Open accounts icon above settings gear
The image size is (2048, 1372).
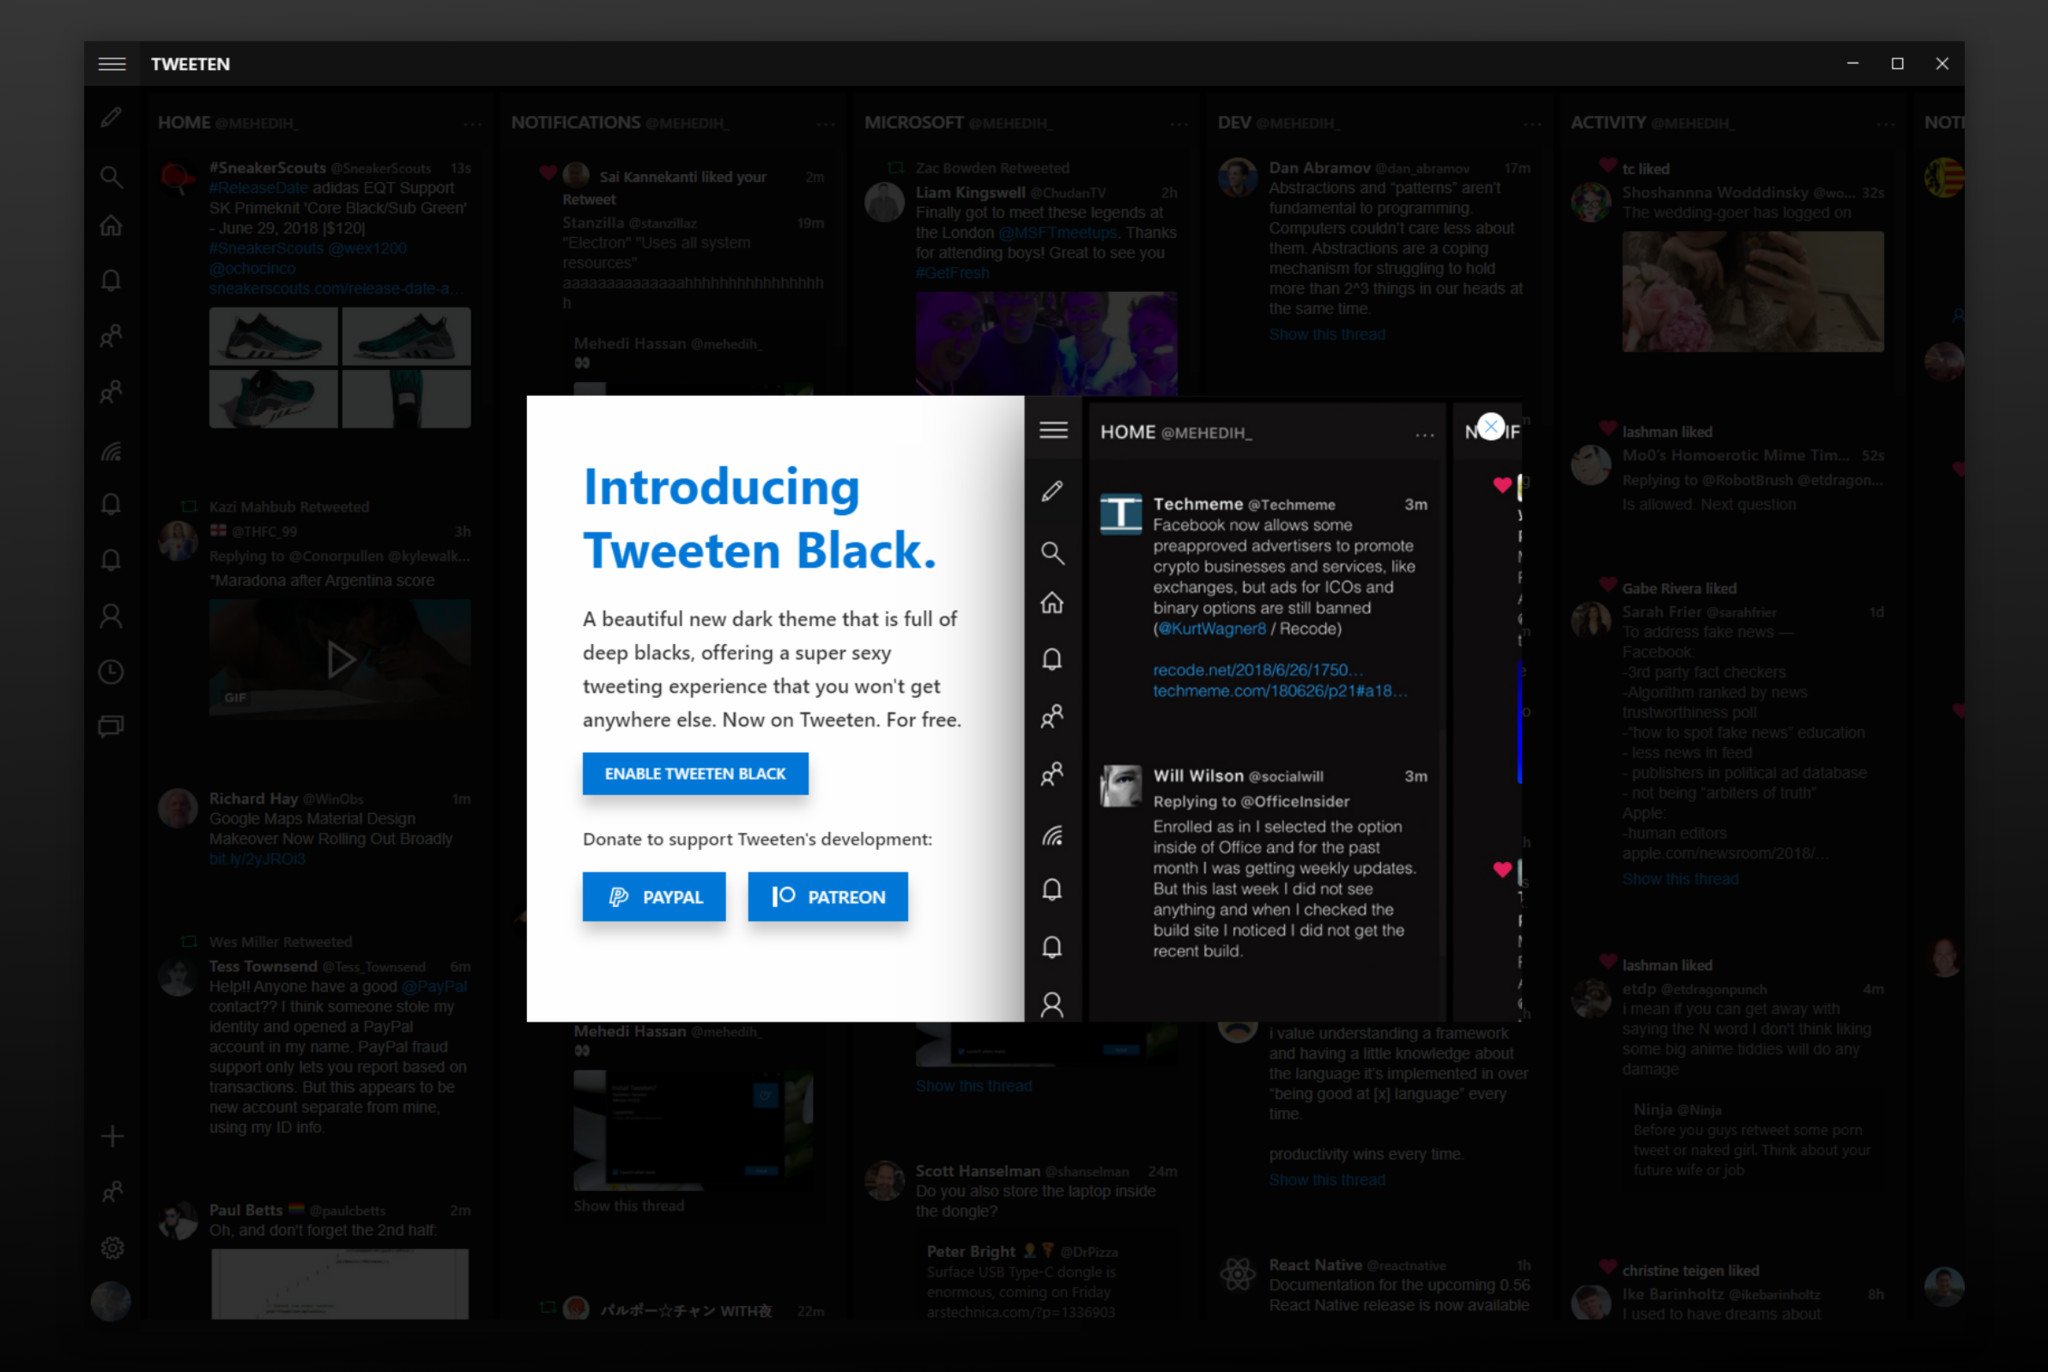(x=112, y=1191)
